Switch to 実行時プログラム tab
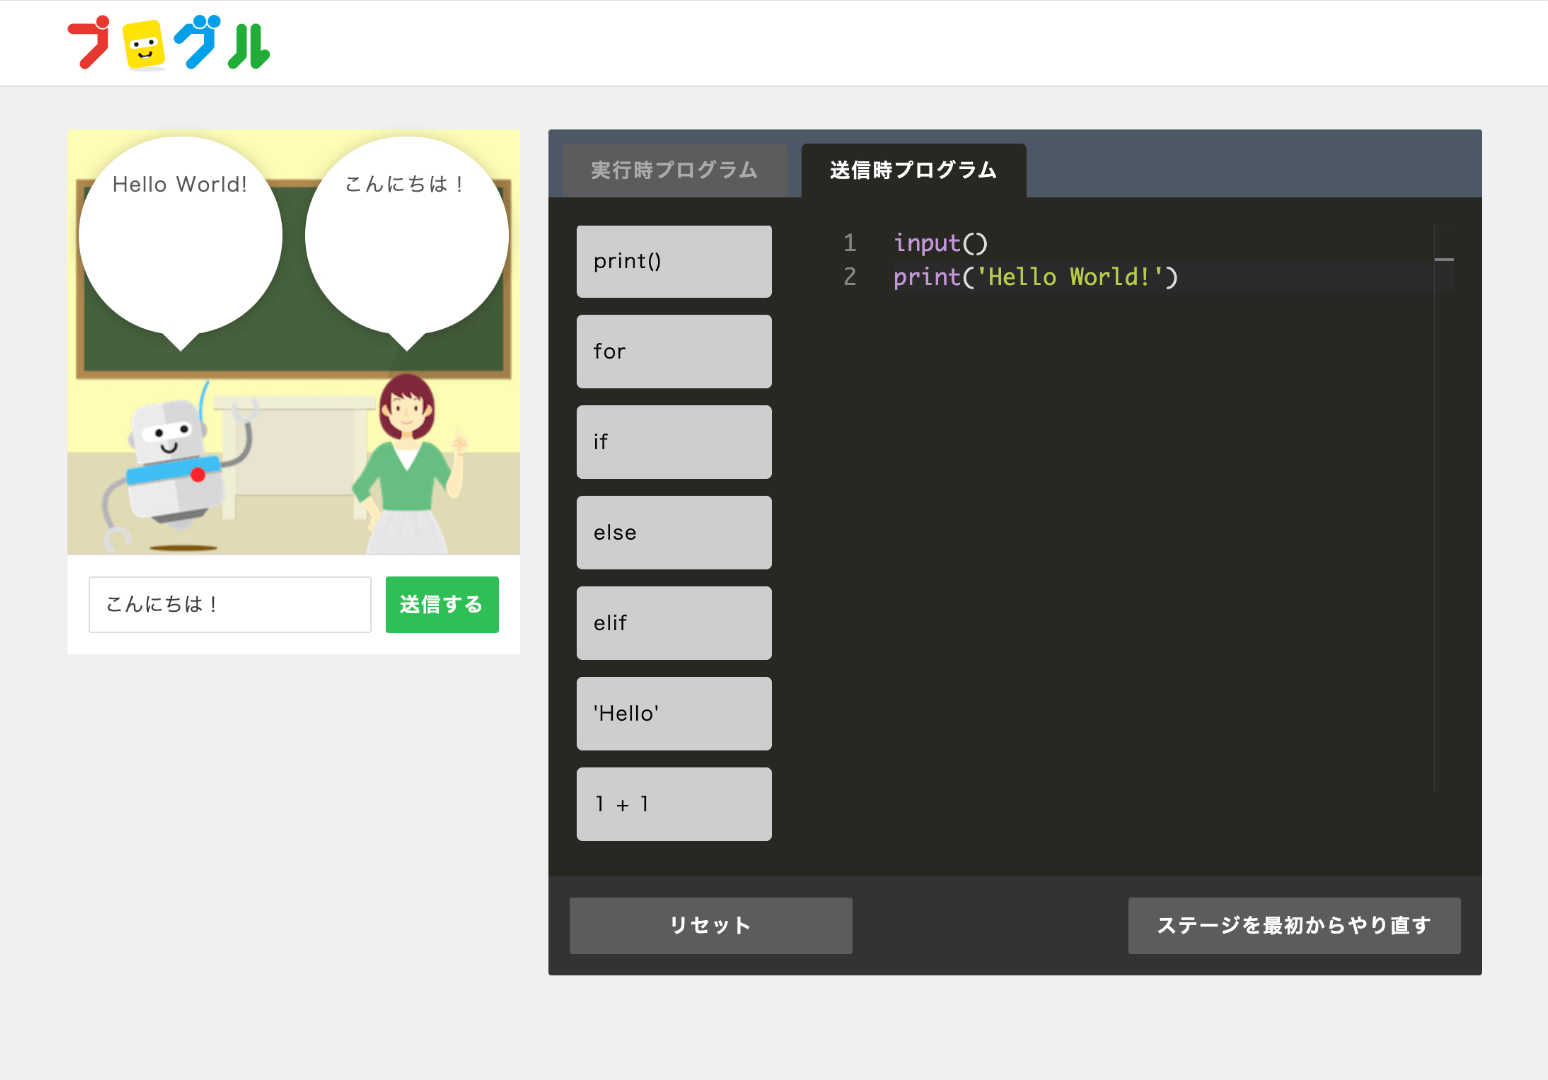This screenshot has height=1080, width=1548. click(675, 170)
